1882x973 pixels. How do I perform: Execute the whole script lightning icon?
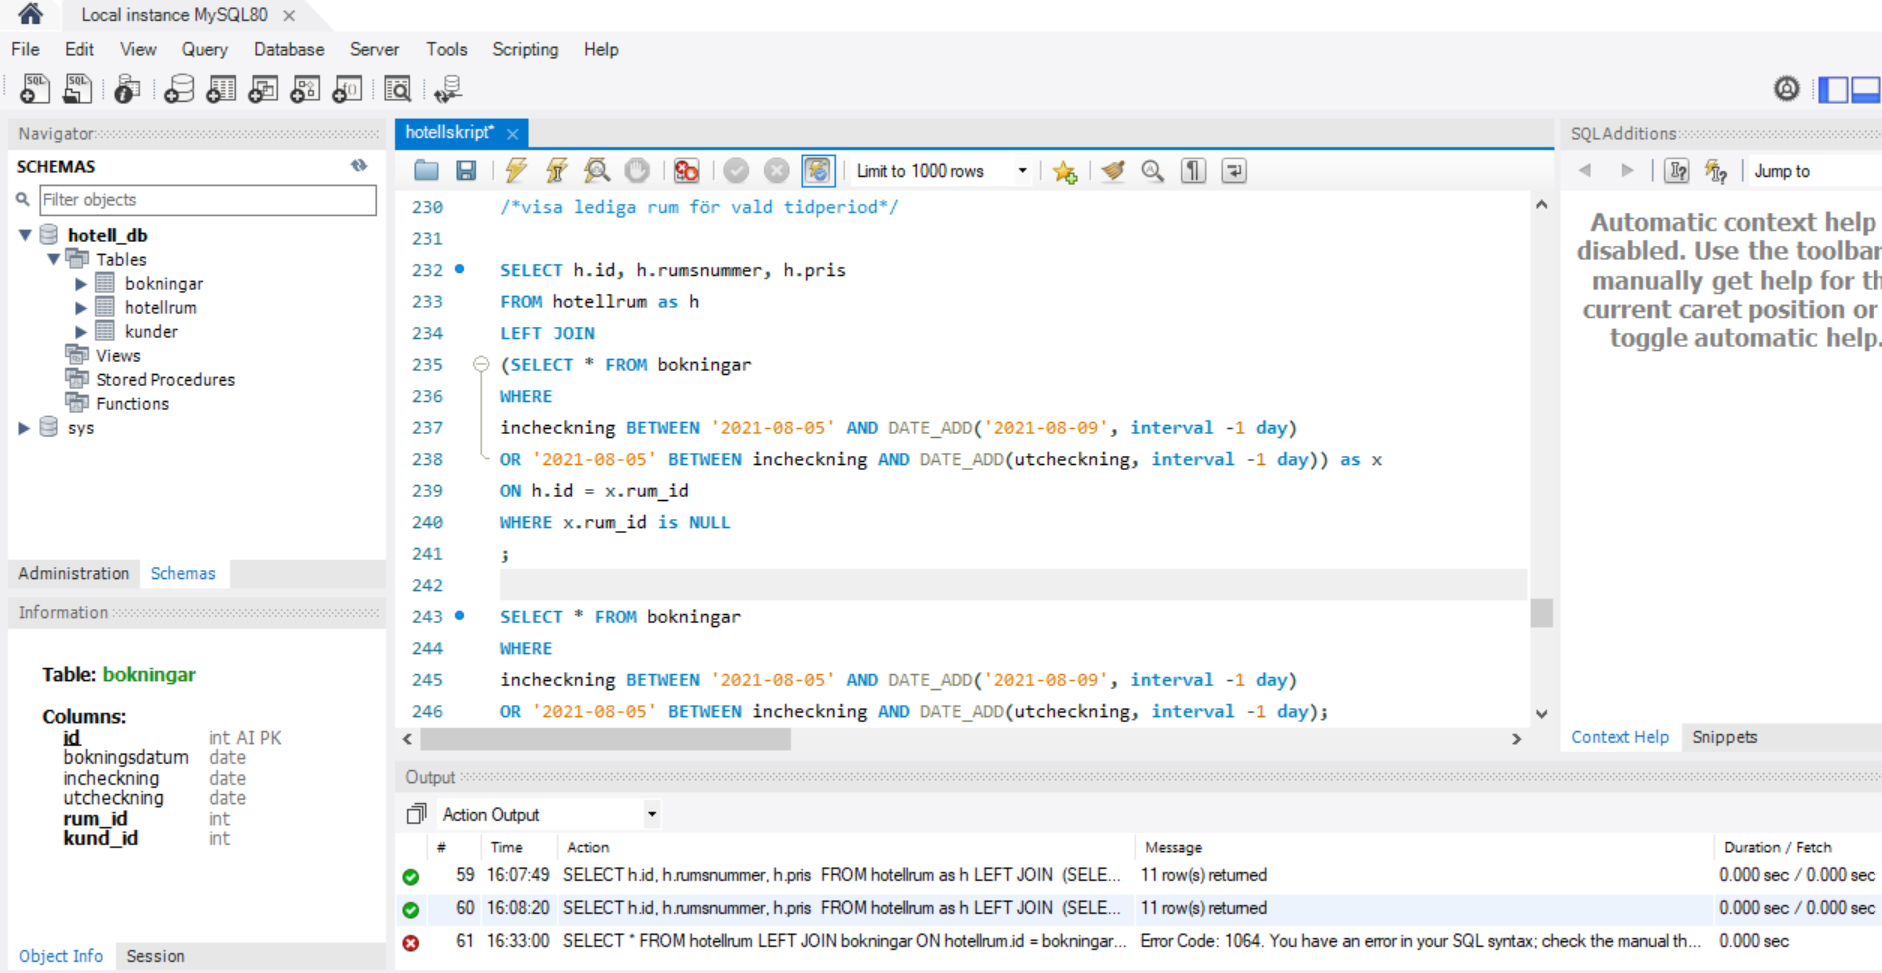click(x=516, y=171)
